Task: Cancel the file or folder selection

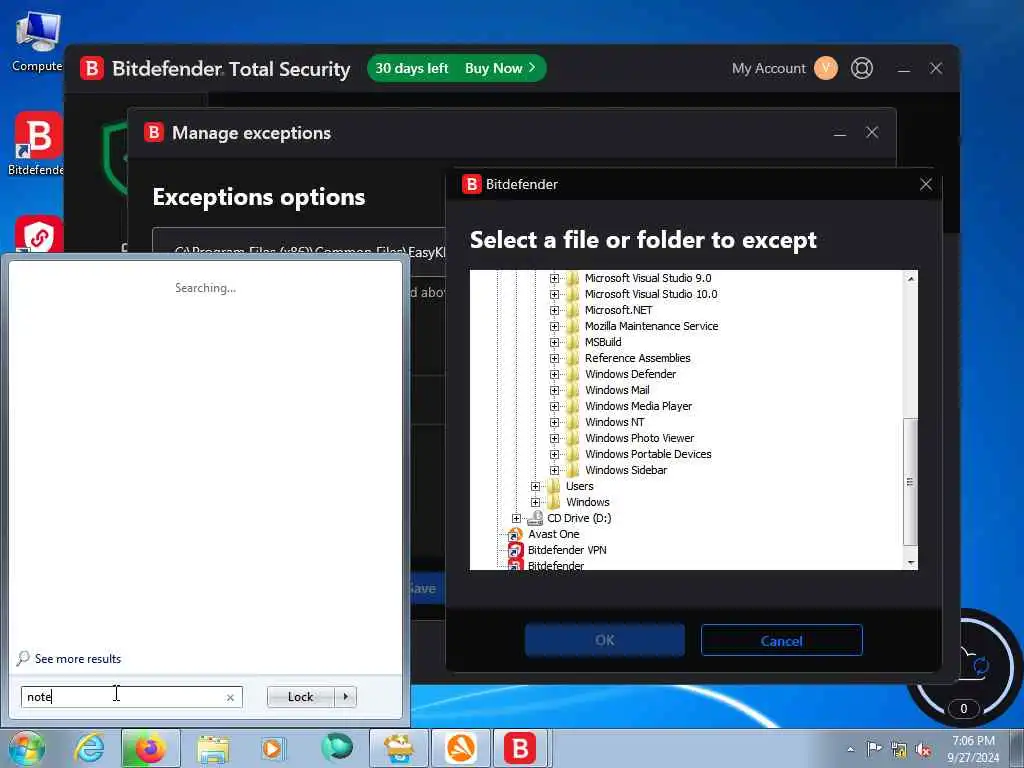Action: (x=782, y=641)
